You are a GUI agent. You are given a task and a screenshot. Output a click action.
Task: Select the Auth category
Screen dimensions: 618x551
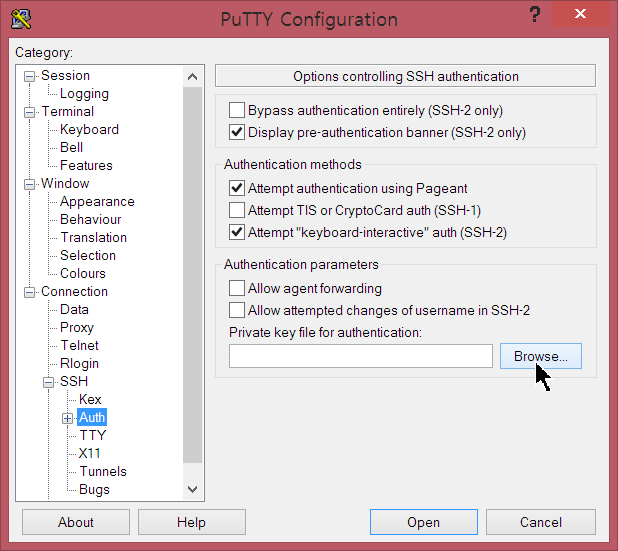(92, 418)
